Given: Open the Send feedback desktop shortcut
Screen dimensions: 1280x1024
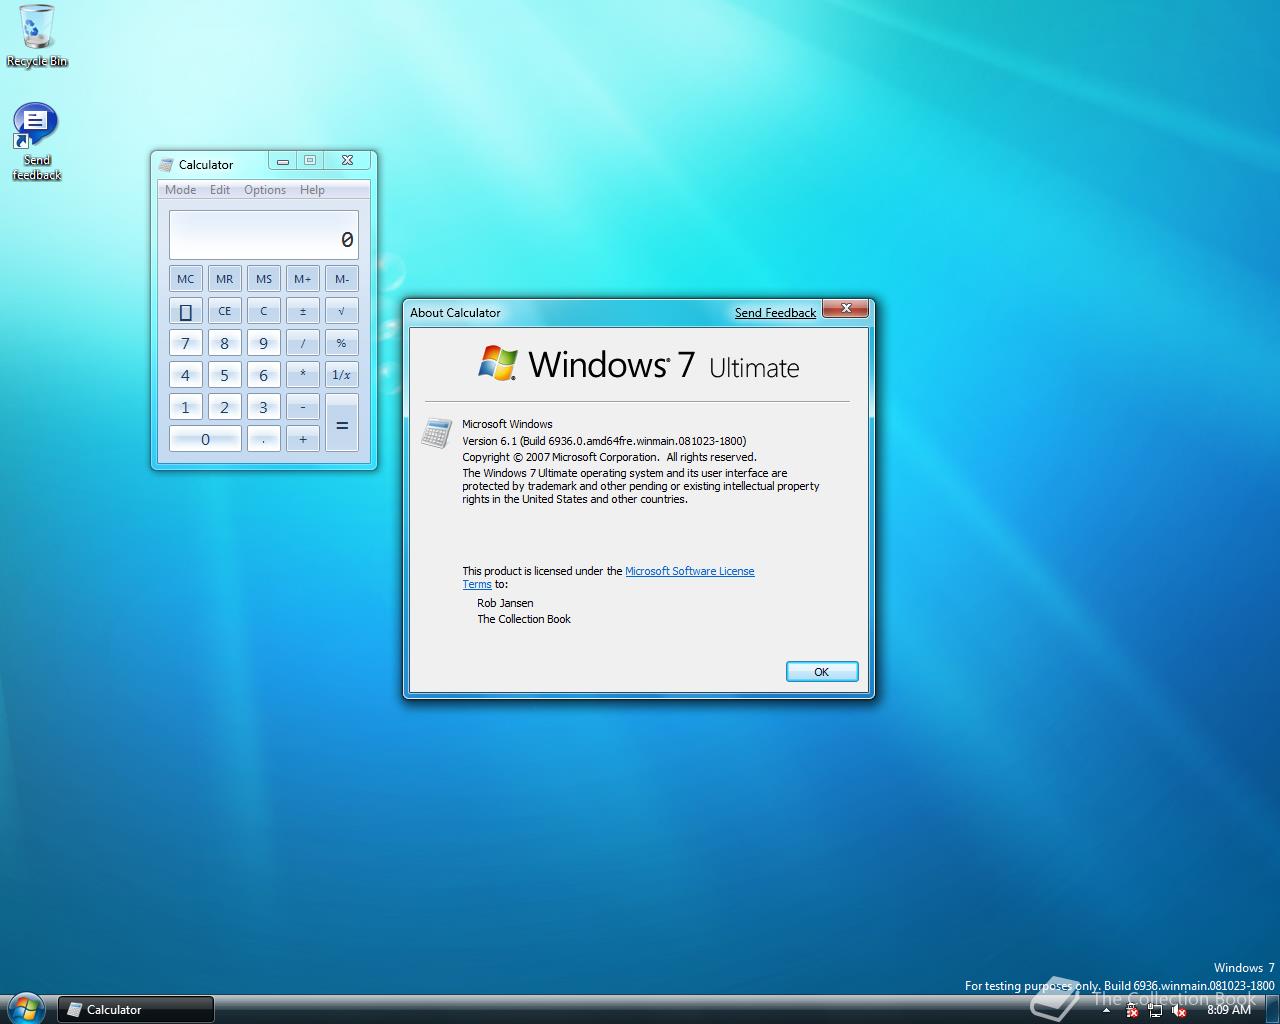Looking at the screenshot, I should 36,142.
